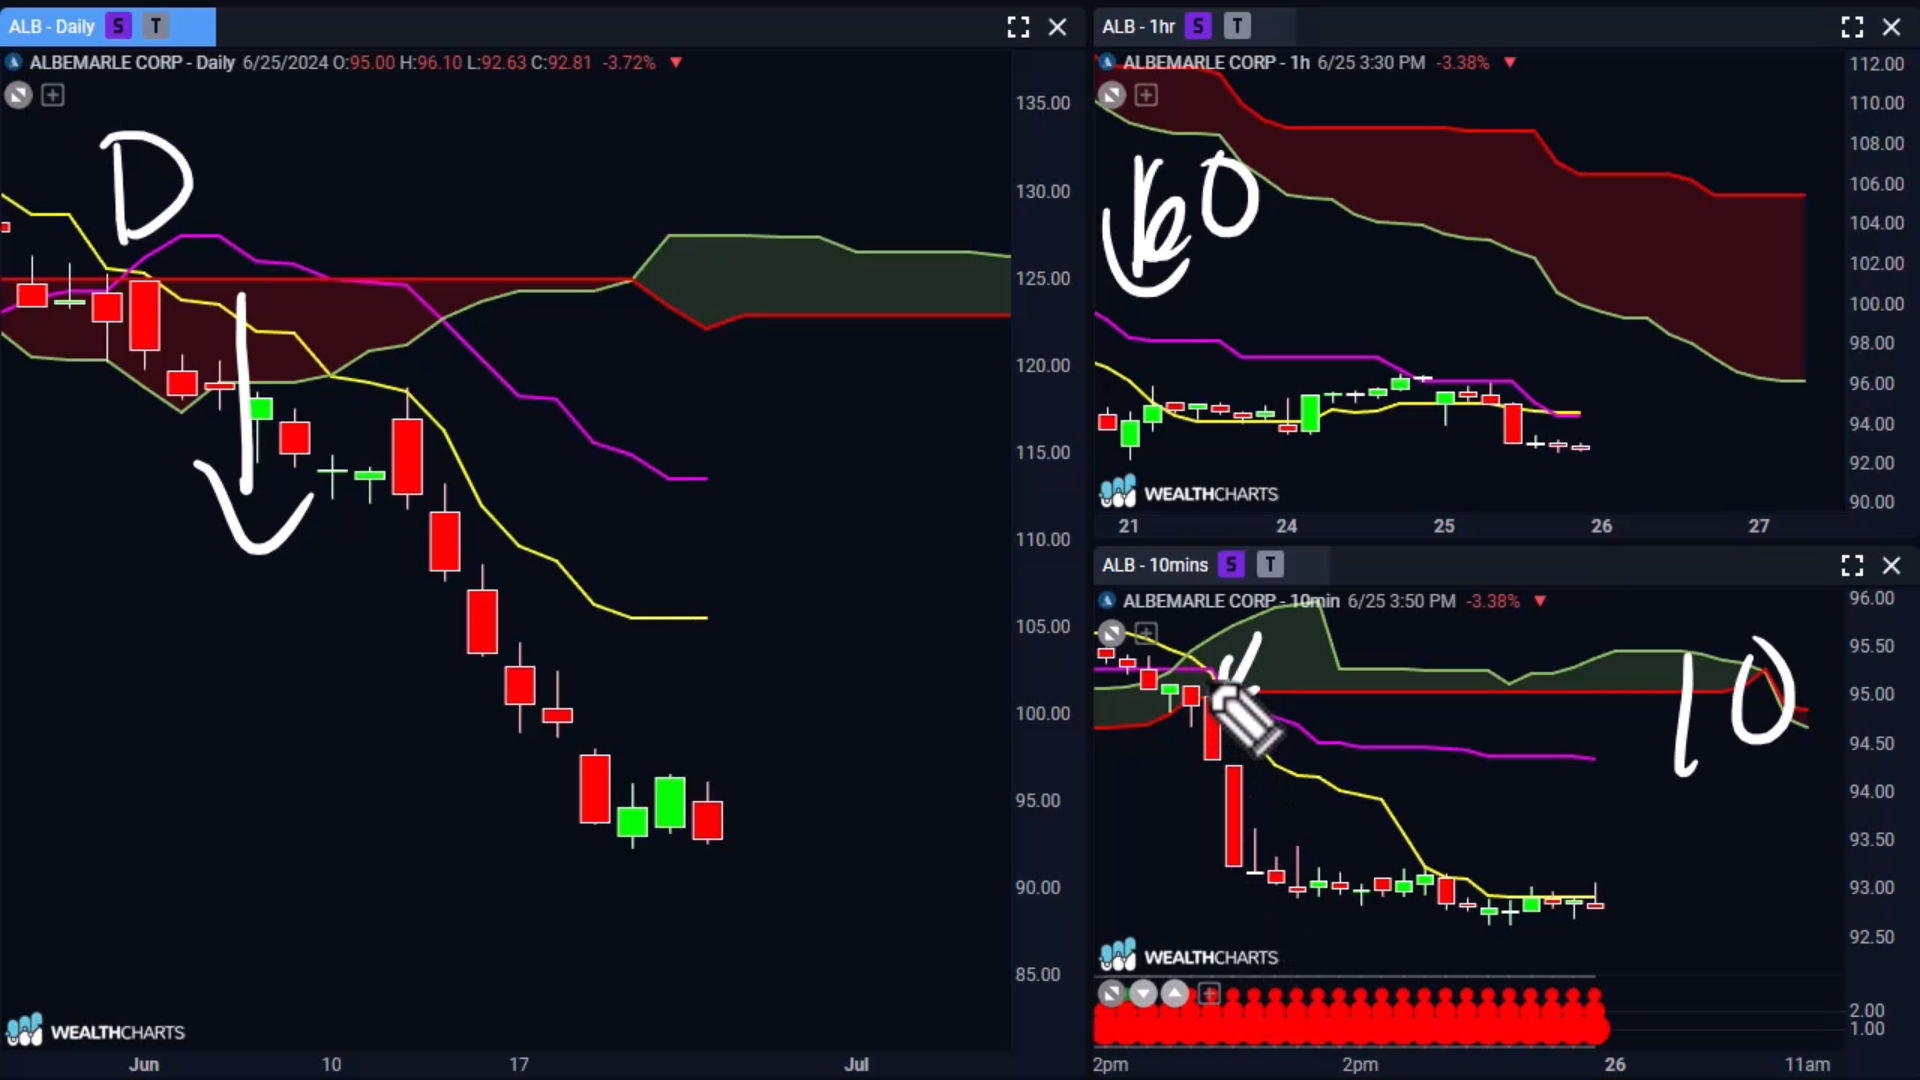
Task: Click ALBEMARLE CORP - Daily title text
Action: point(132,62)
